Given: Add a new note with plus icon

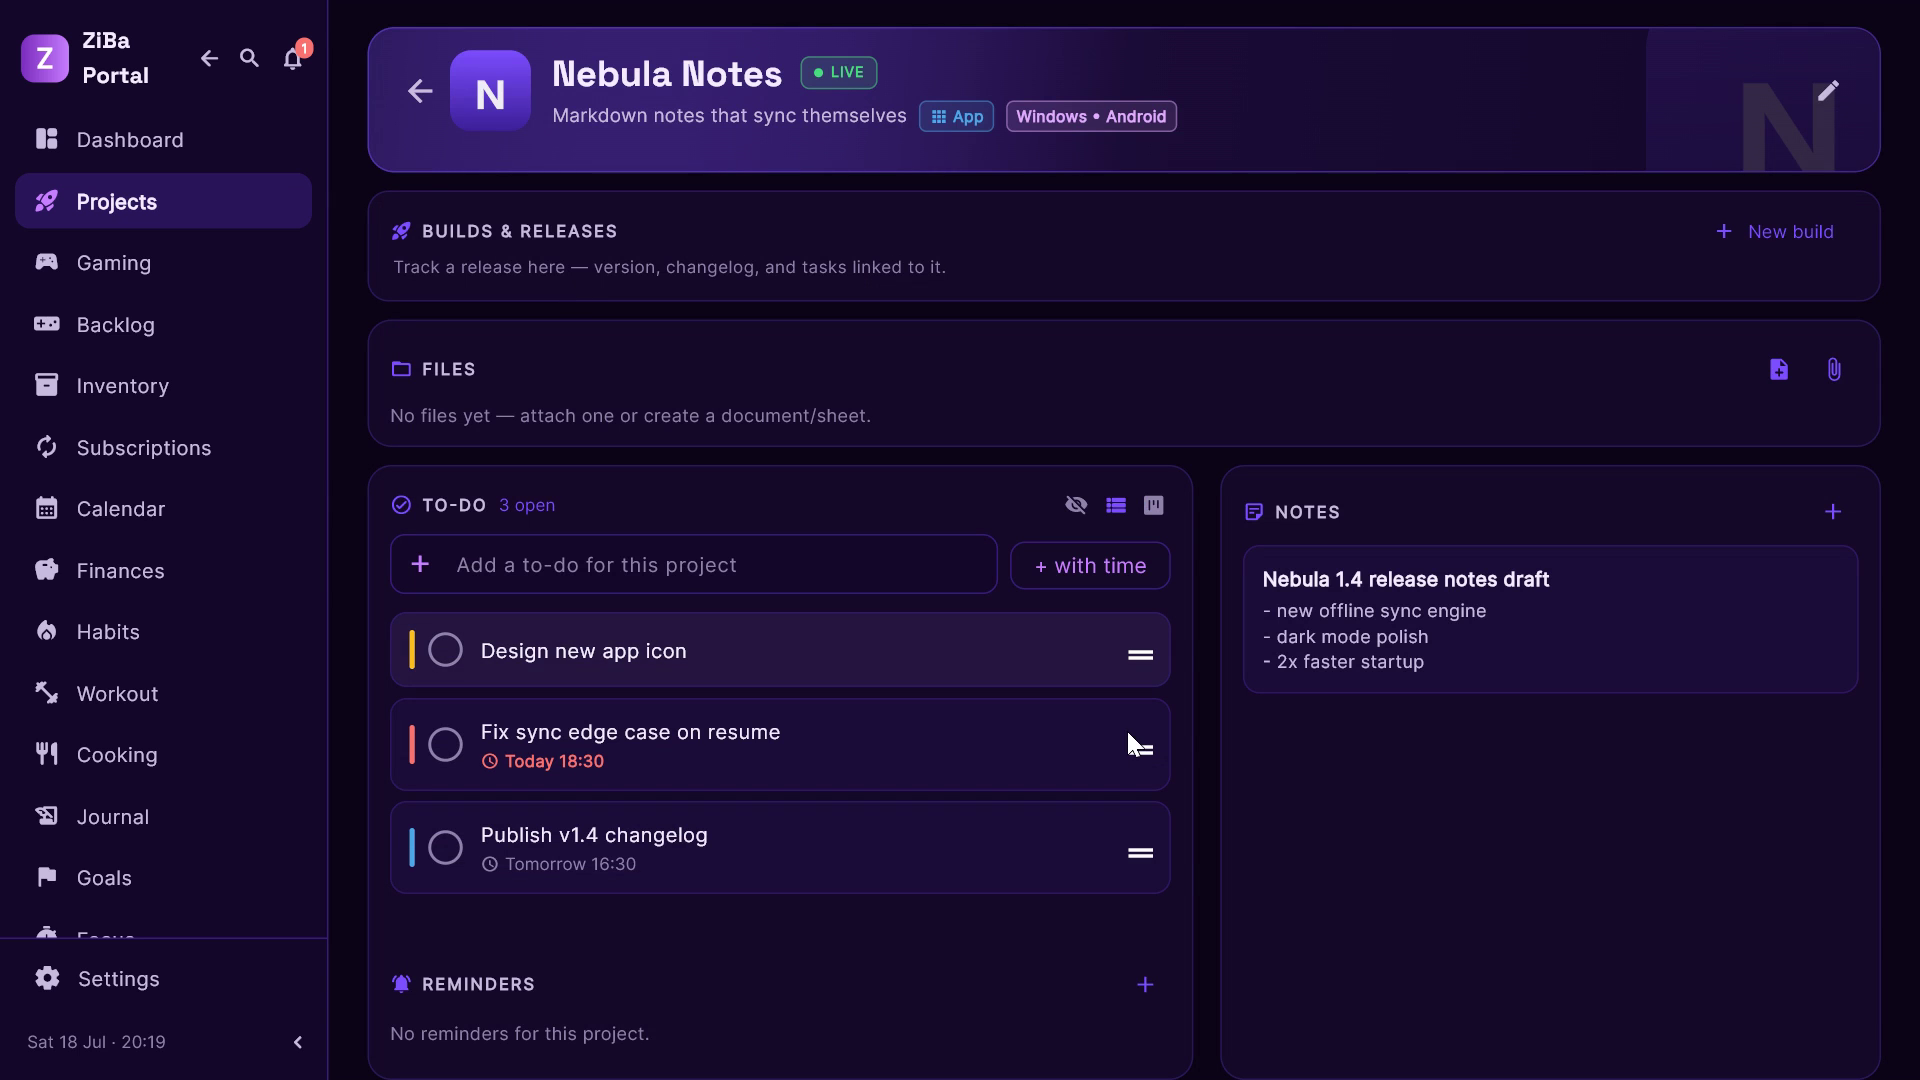Looking at the screenshot, I should tap(1833, 512).
